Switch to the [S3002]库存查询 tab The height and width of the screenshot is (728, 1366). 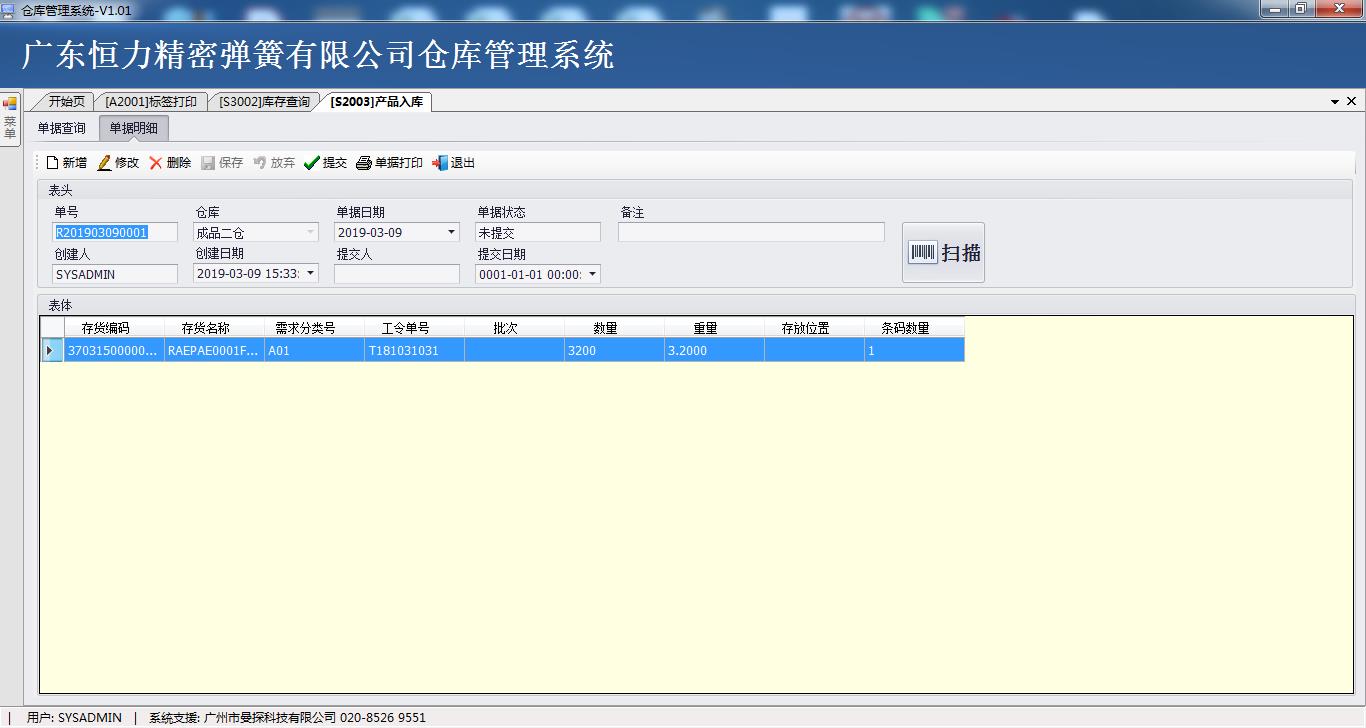(264, 101)
